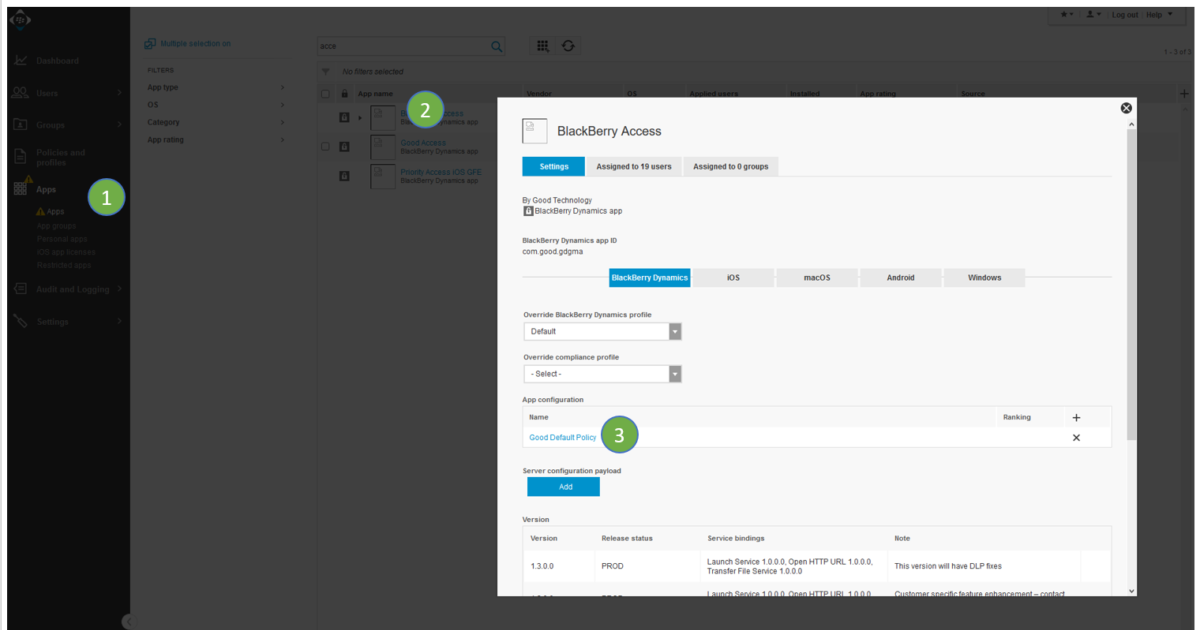Click the Log out link
Viewport: 1200px width, 630px height.
click(1124, 15)
